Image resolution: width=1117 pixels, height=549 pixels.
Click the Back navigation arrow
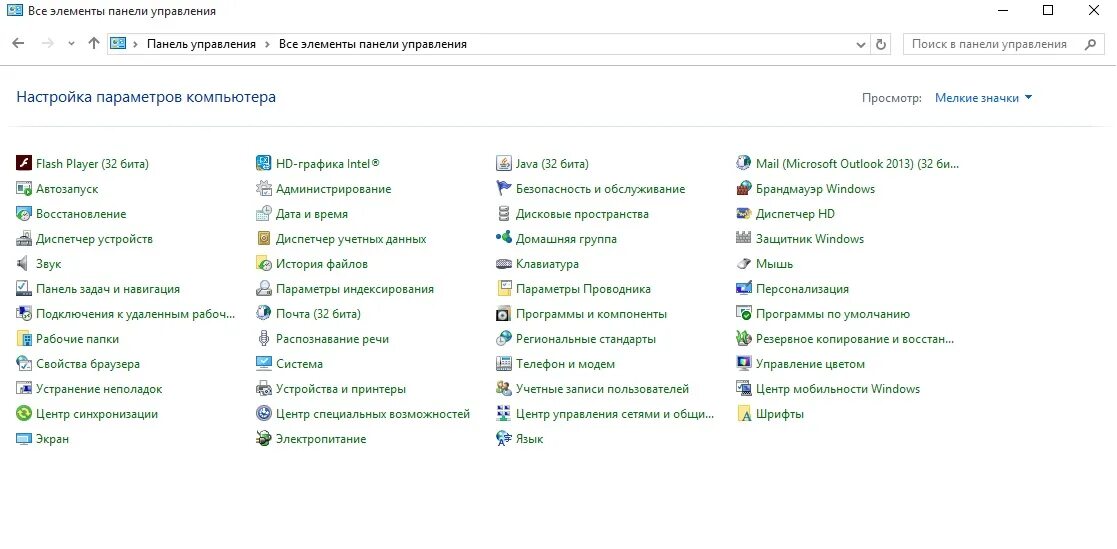tap(19, 43)
